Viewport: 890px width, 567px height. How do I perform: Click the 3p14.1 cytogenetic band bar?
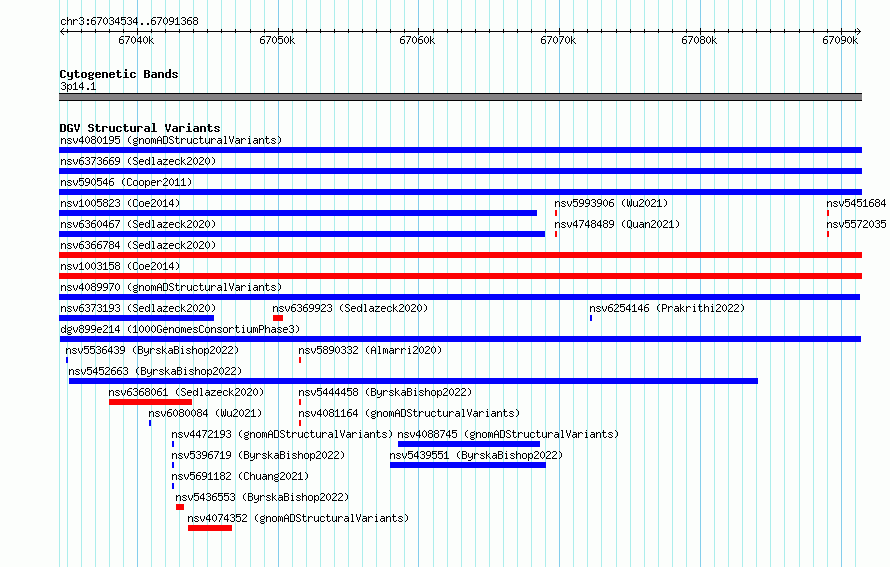[x=460, y=97]
